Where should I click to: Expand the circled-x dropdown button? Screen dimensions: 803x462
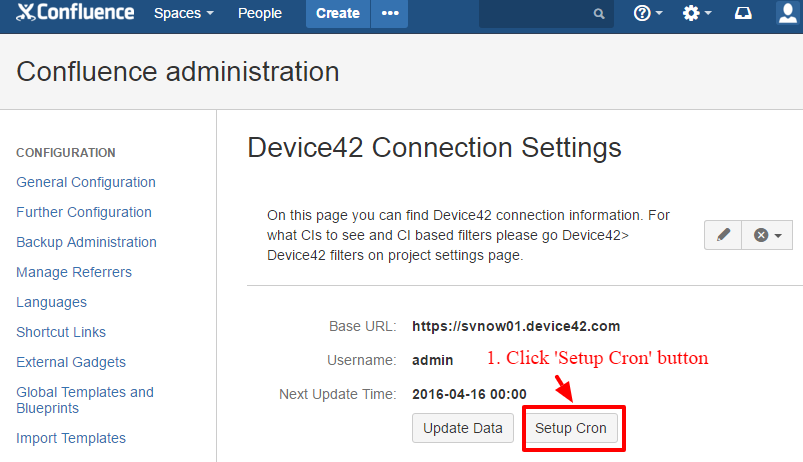(767, 235)
